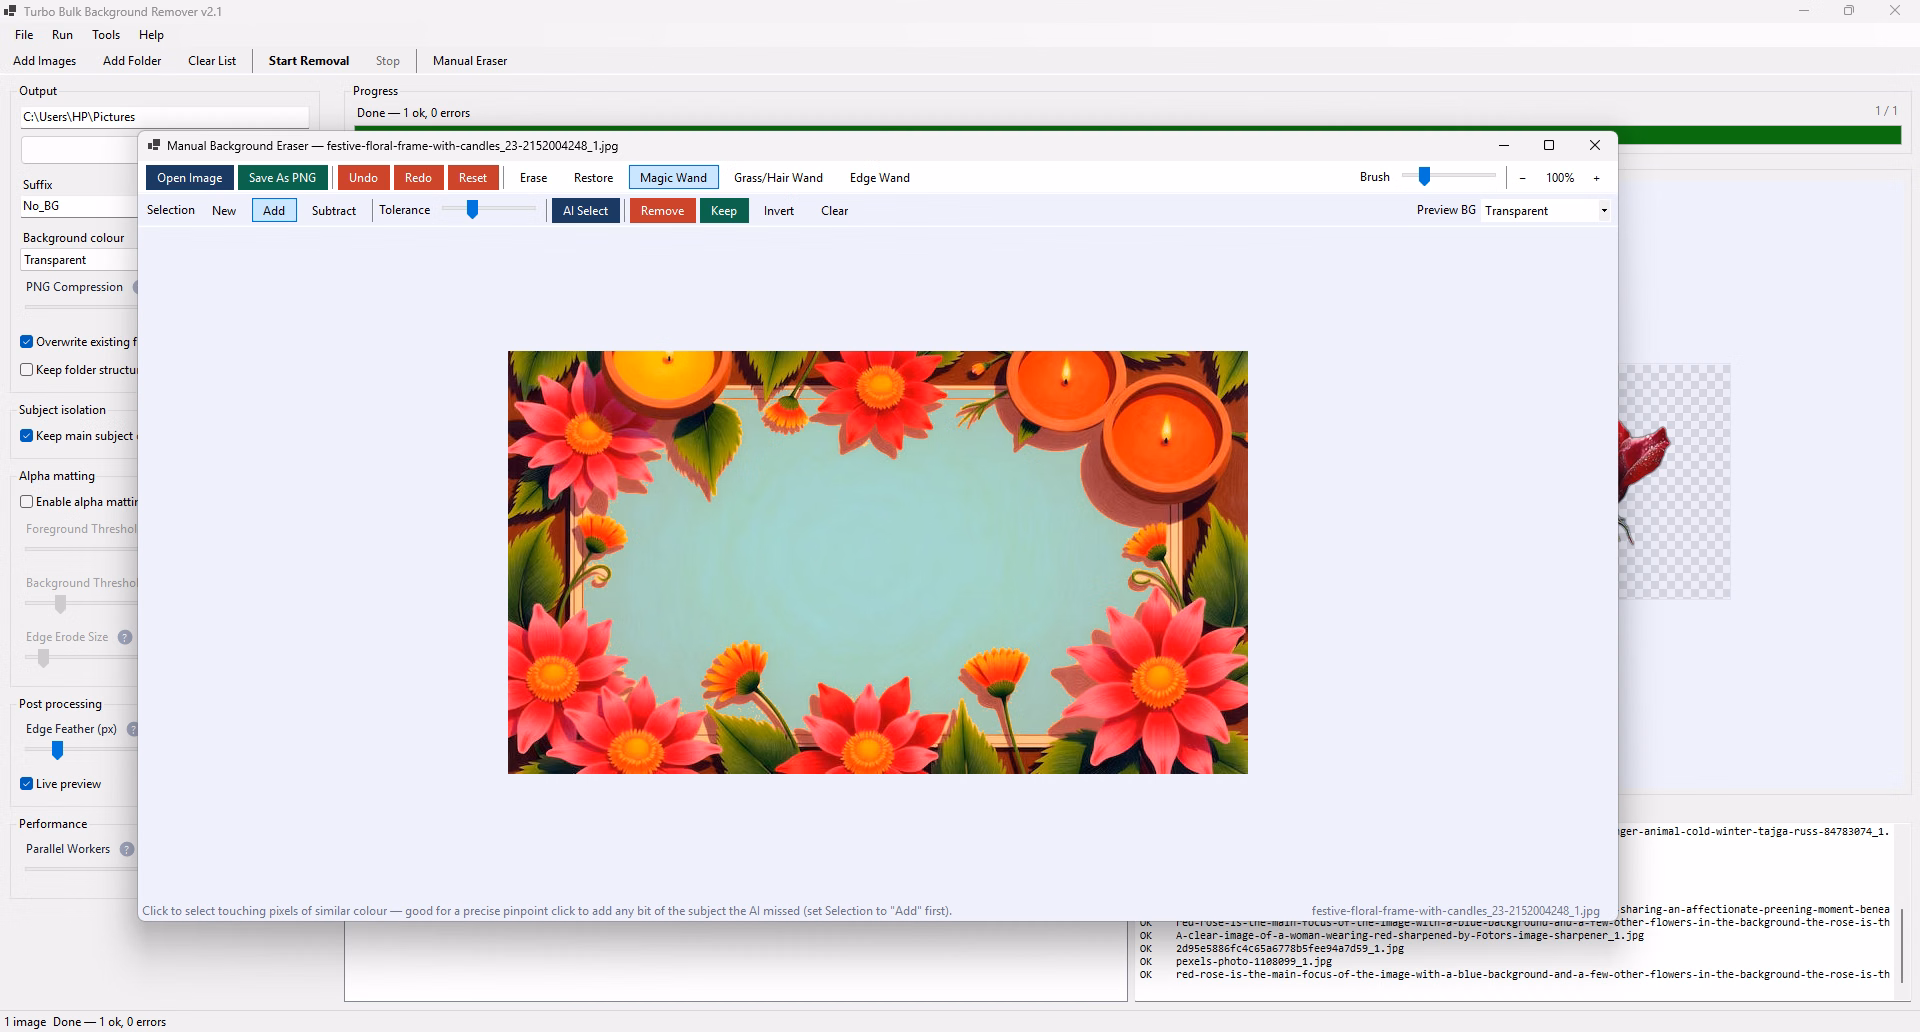Increase zoom with the plus button
The width and height of the screenshot is (1920, 1032).
tap(1597, 178)
